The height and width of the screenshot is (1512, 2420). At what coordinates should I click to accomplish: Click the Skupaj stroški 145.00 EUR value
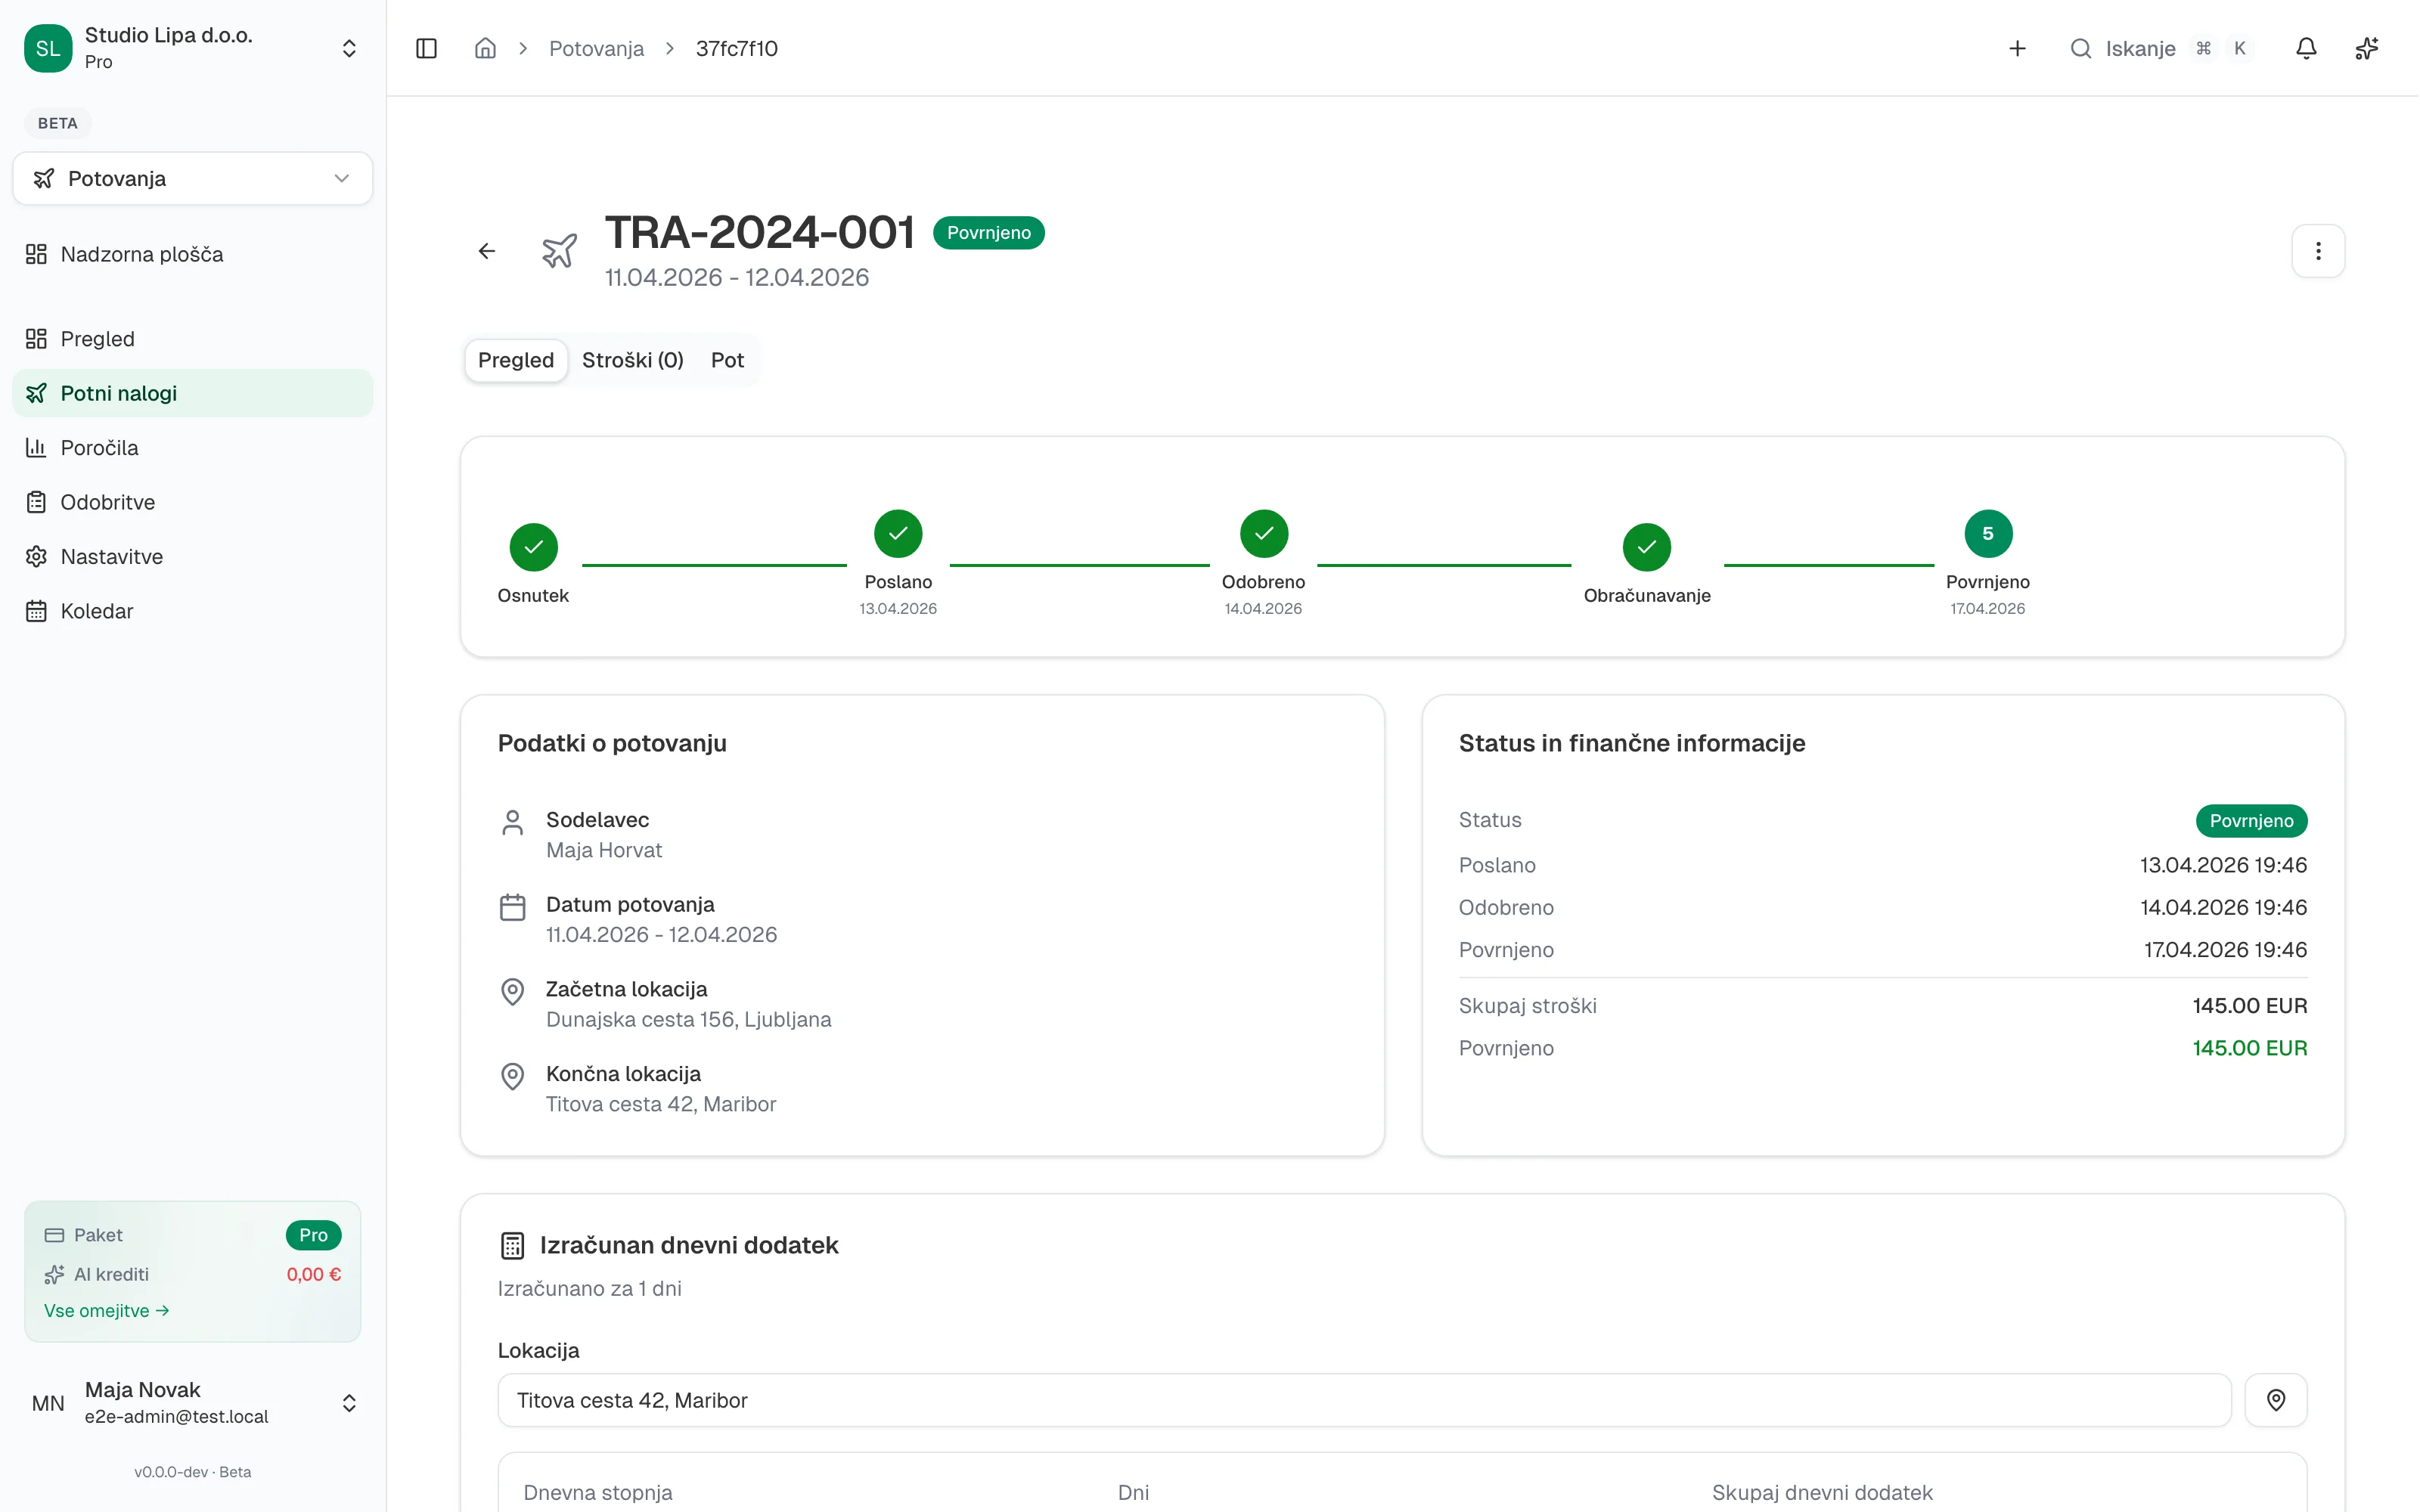point(2250,1006)
